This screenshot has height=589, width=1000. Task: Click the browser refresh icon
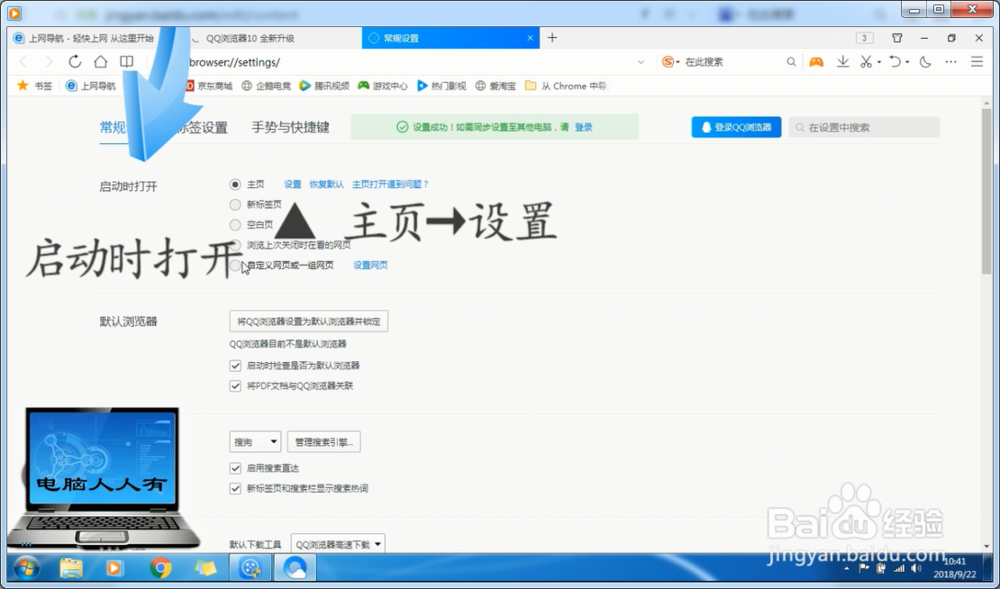(x=75, y=62)
